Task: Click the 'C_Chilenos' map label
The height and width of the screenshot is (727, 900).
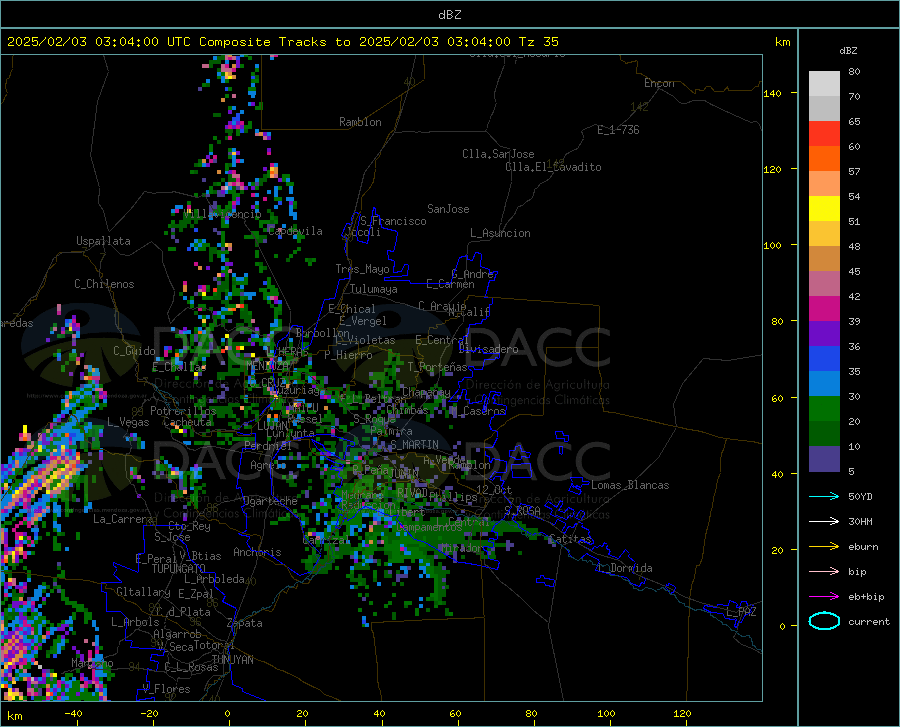Action: (x=104, y=284)
